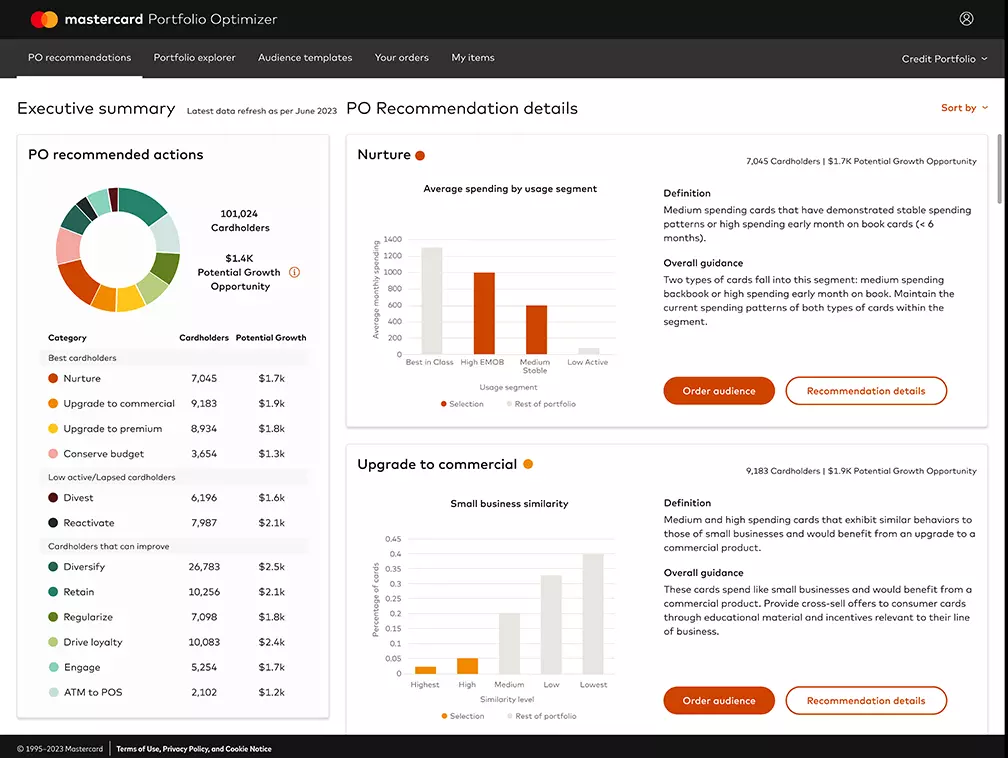The image size is (1008, 758).
Task: Open the user account icon
Action: tap(966, 18)
